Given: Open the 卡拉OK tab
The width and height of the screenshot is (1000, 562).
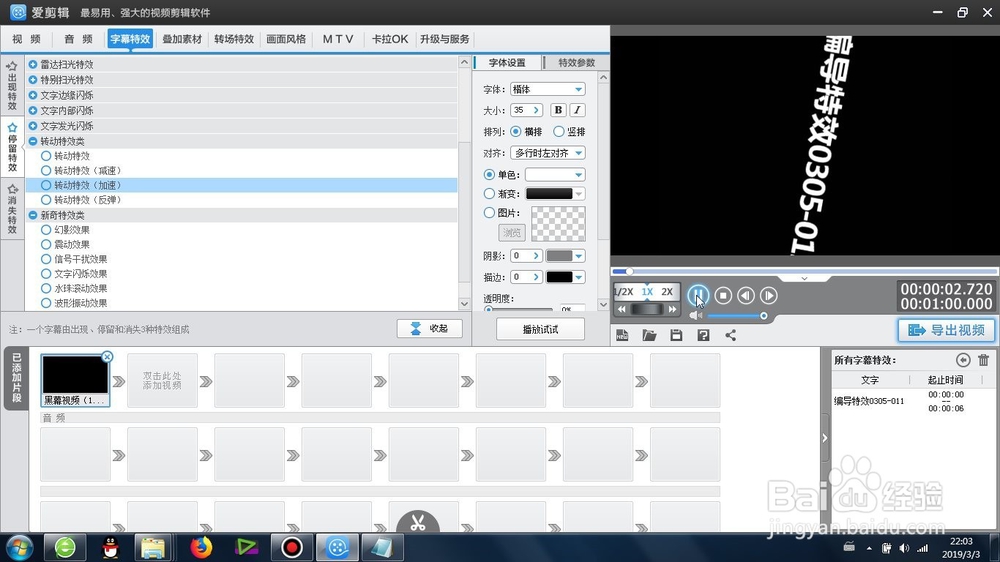Looking at the screenshot, I should (390, 39).
